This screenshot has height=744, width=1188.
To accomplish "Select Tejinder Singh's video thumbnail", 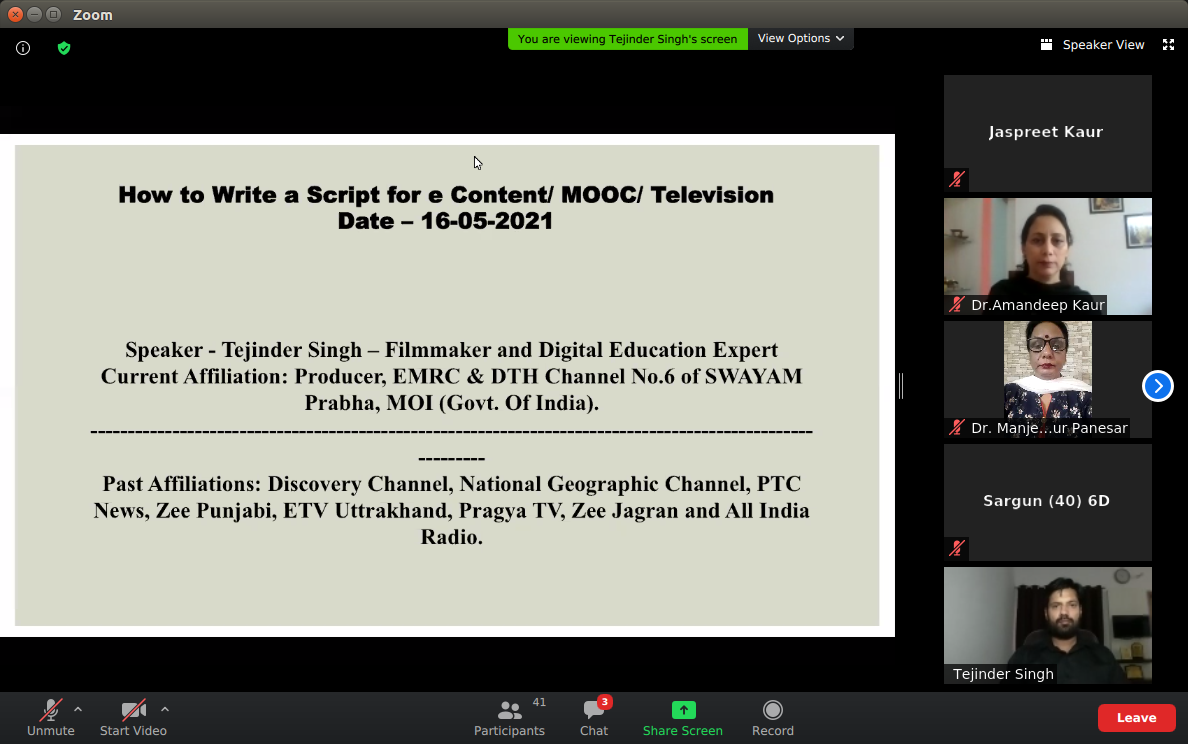I will click(x=1047, y=625).
